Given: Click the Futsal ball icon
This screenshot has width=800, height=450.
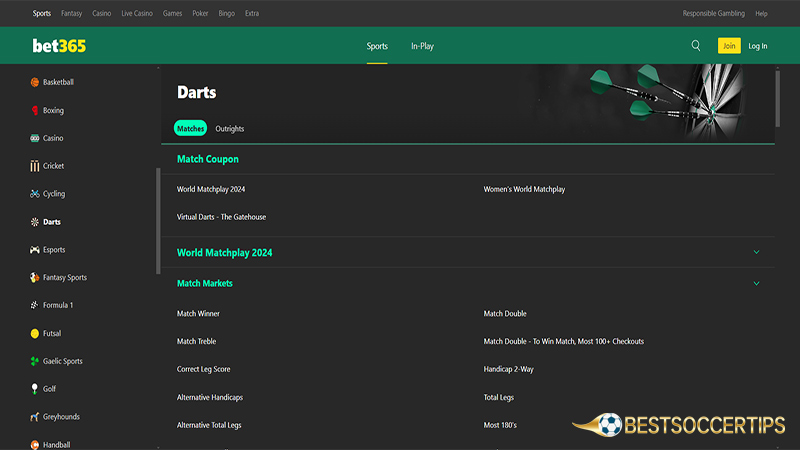Looking at the screenshot, I should coord(35,333).
